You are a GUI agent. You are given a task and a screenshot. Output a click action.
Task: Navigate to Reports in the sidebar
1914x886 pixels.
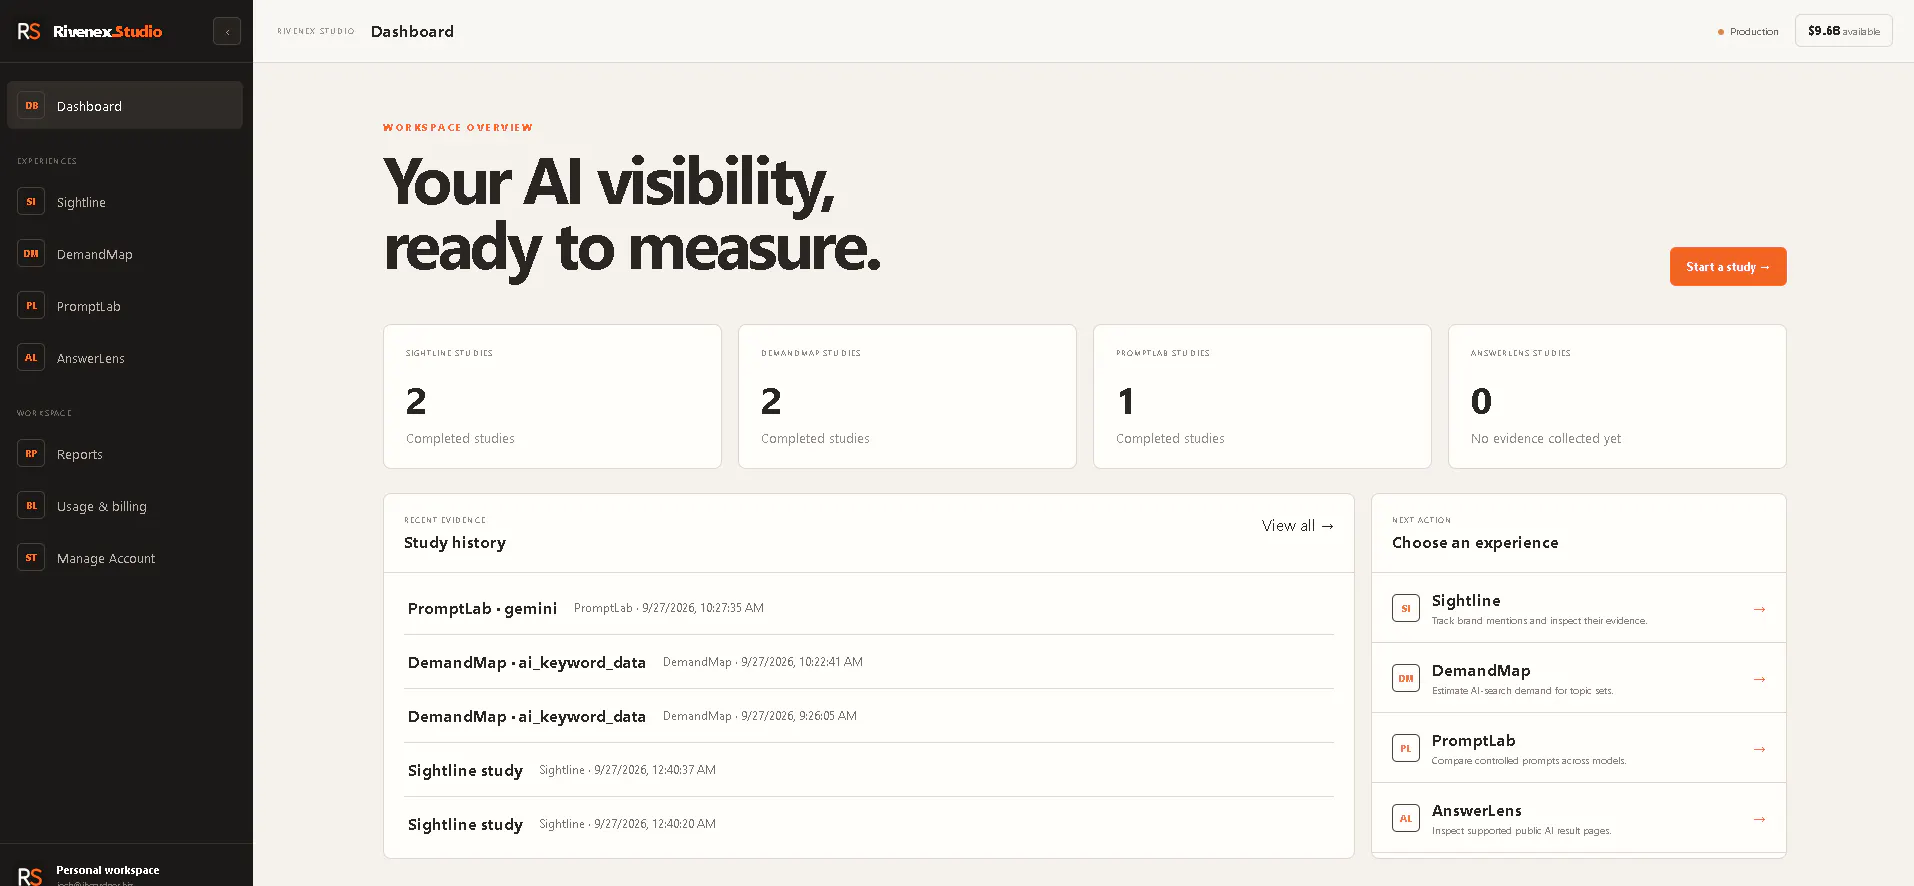point(125,454)
